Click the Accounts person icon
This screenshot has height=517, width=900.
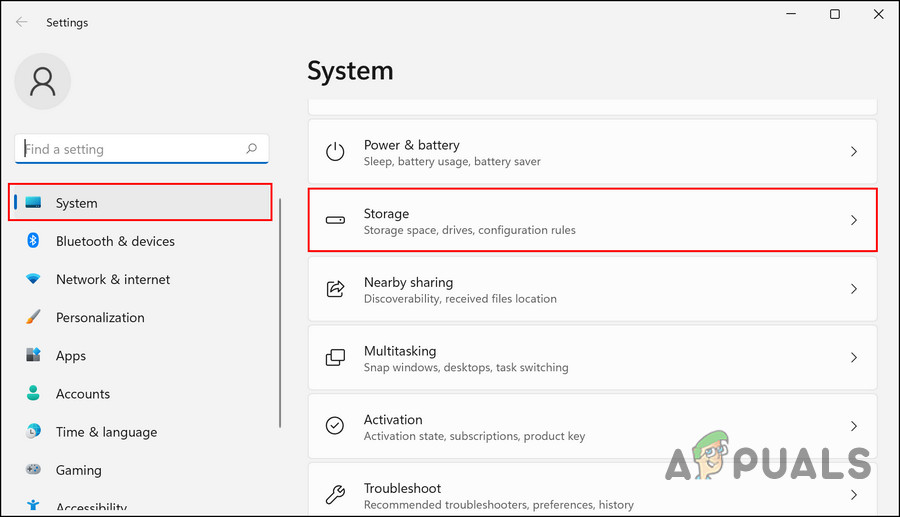point(33,393)
